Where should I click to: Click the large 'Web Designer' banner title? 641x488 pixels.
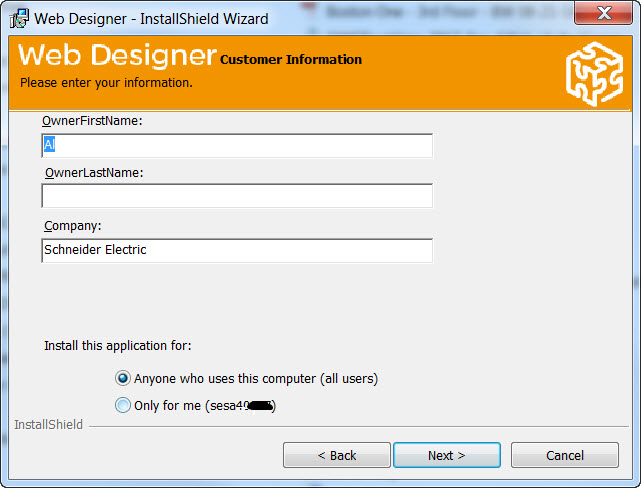pos(117,55)
